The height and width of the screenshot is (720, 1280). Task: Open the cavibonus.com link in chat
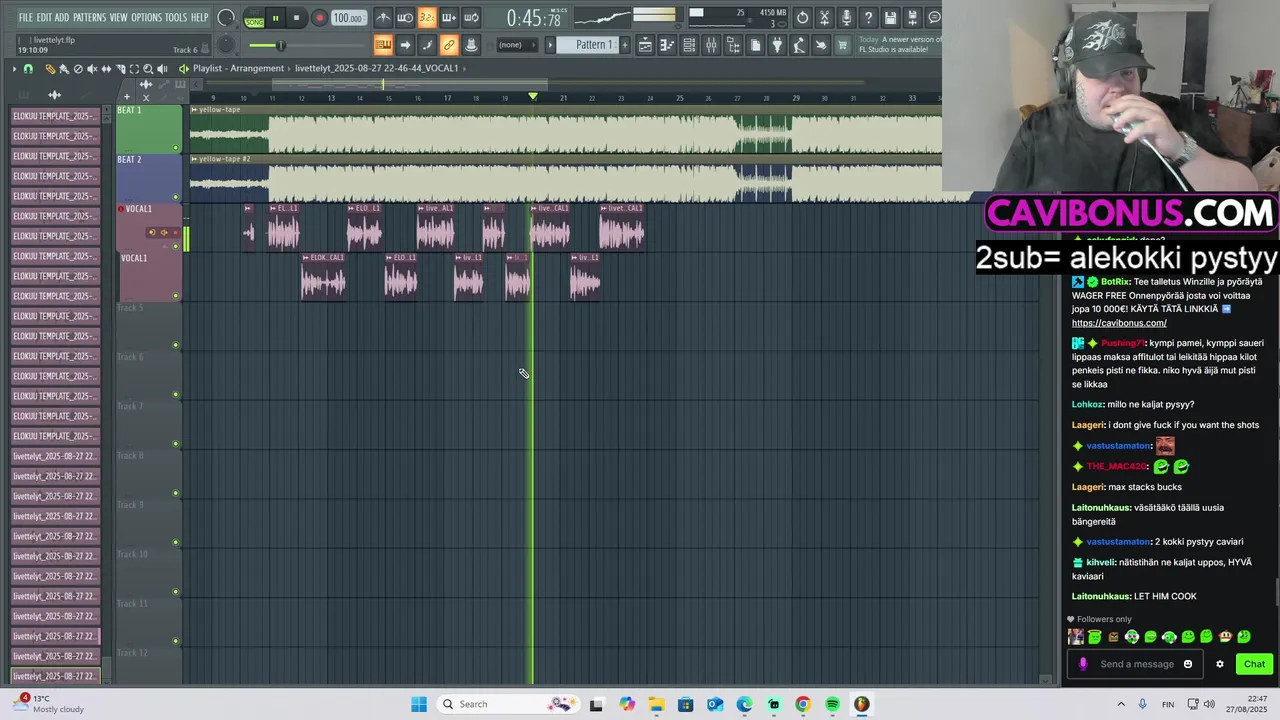click(x=1119, y=323)
